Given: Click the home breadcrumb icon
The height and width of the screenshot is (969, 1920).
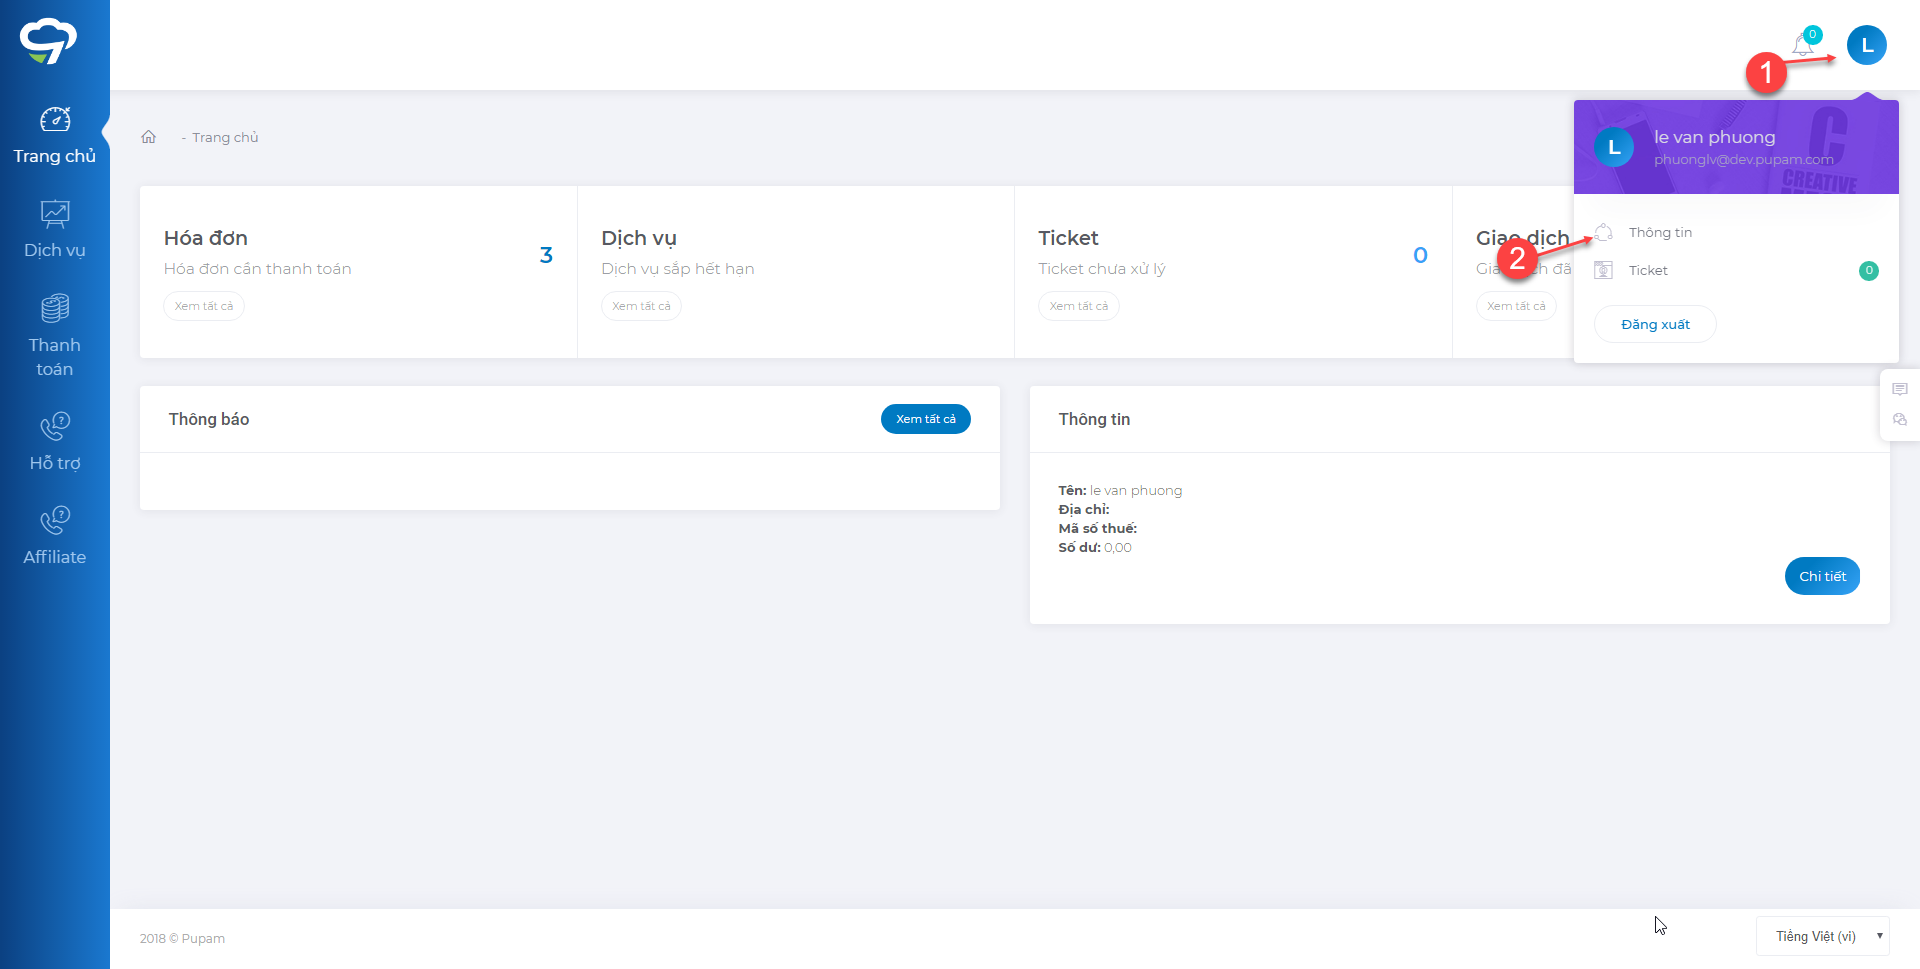Looking at the screenshot, I should click(x=149, y=137).
